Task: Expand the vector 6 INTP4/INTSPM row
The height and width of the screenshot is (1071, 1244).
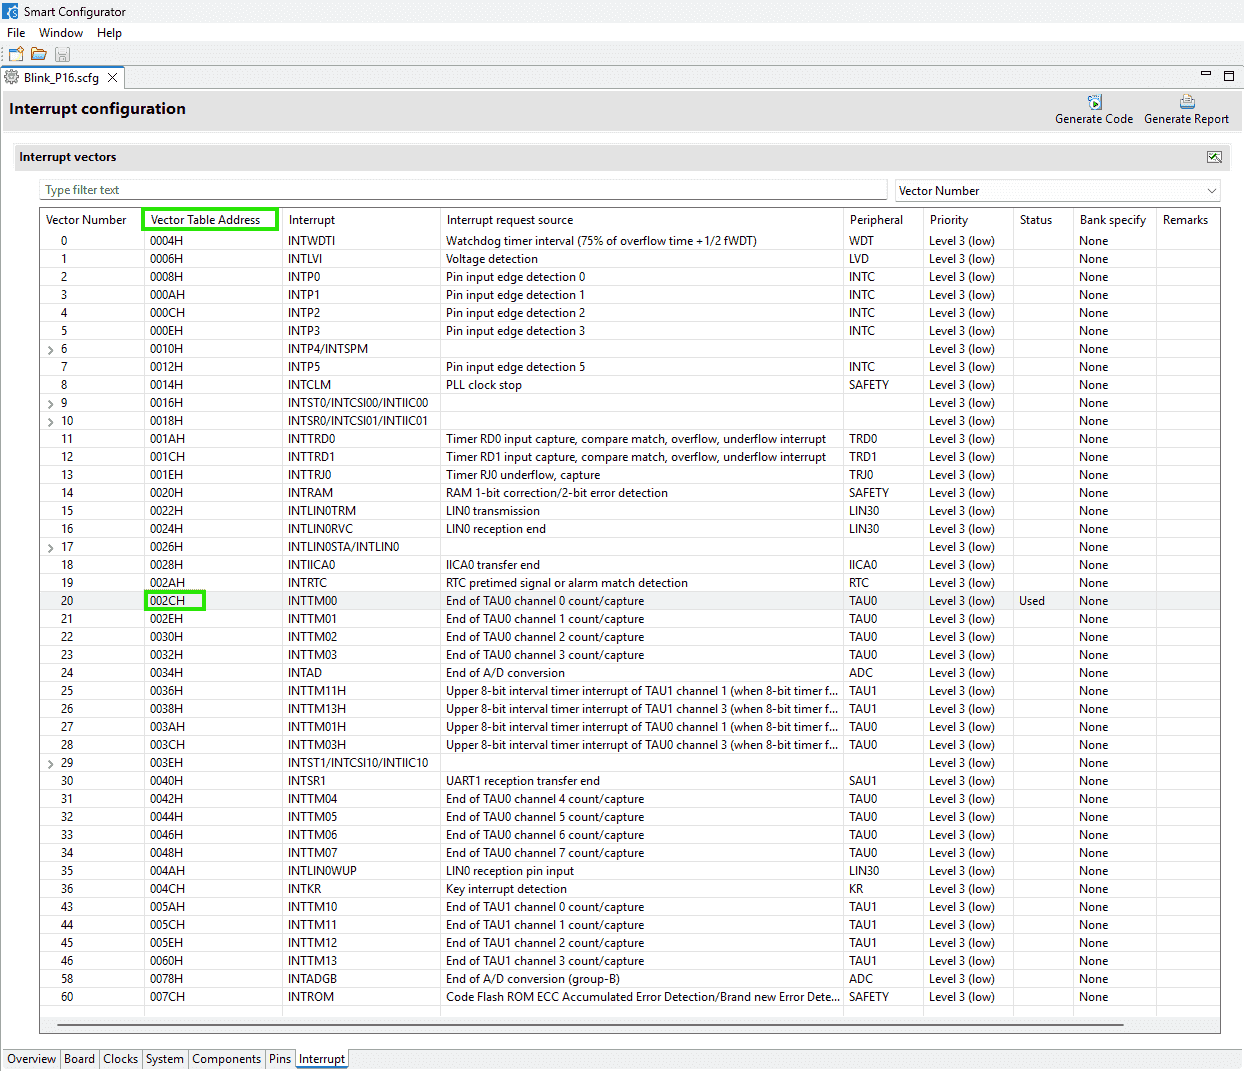Action: tap(51, 350)
